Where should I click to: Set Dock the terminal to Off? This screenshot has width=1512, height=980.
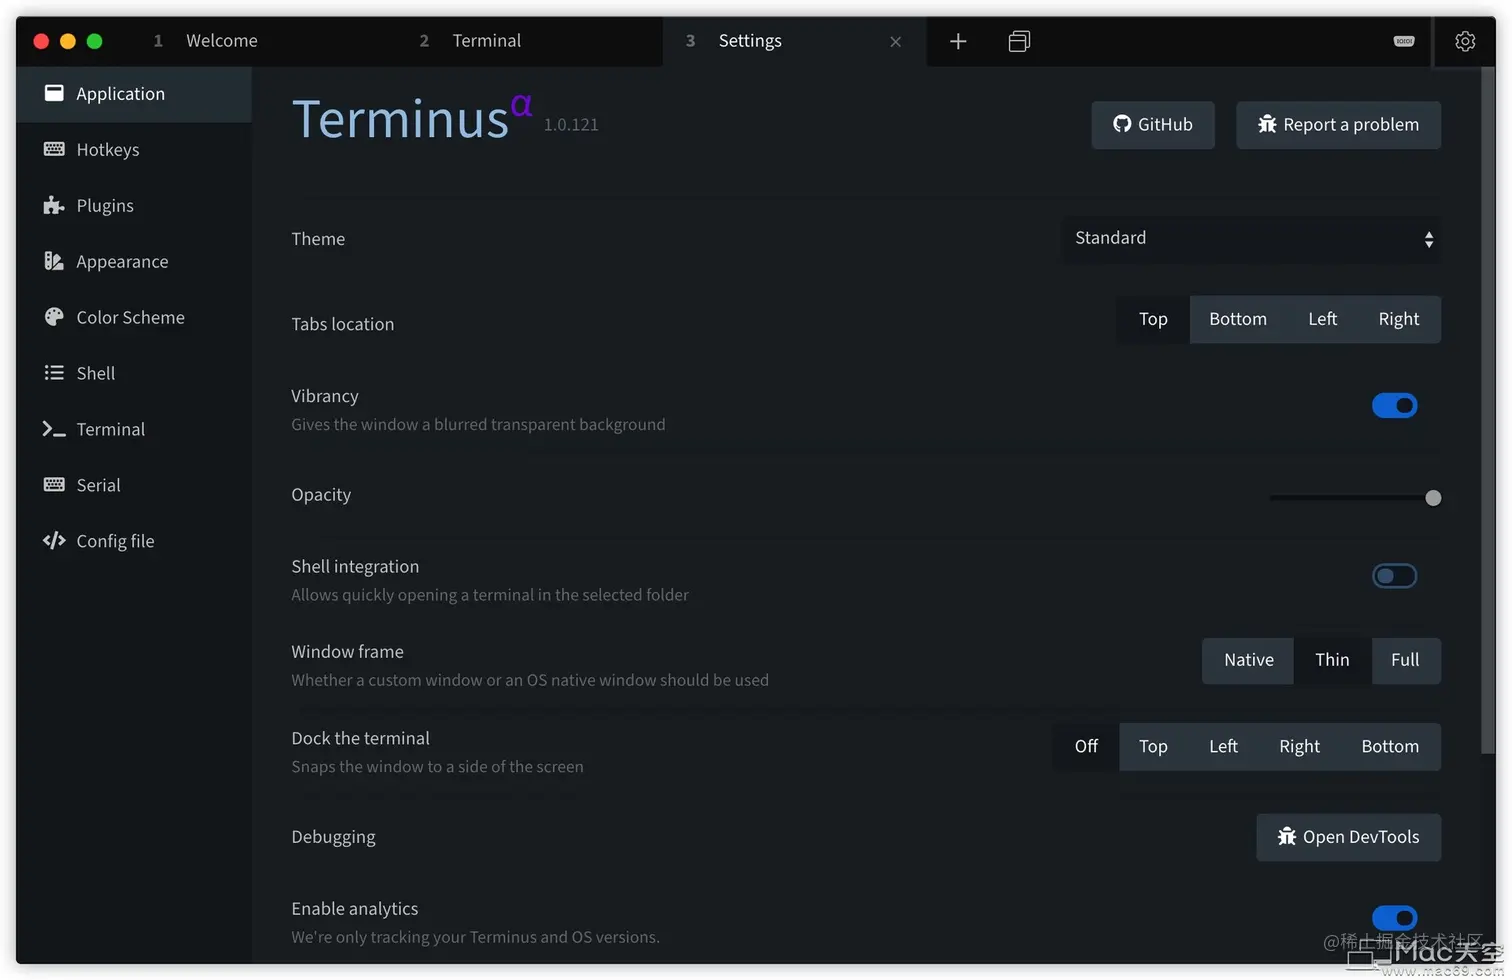1086,747
